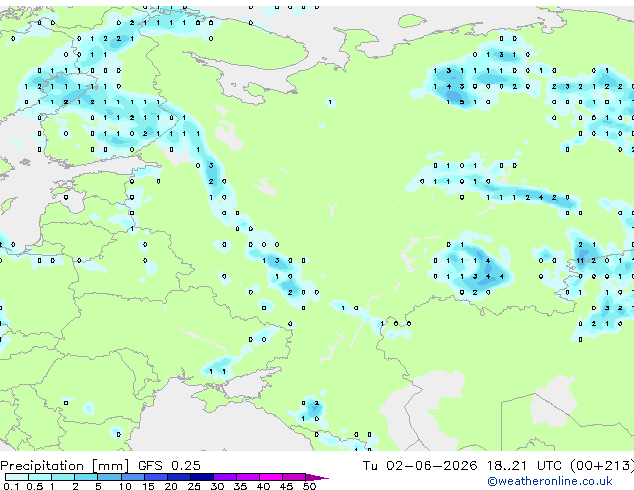Click the 25–30 mm navy legend swatch
This screenshot has height=490, width=634.
(x=201, y=477)
